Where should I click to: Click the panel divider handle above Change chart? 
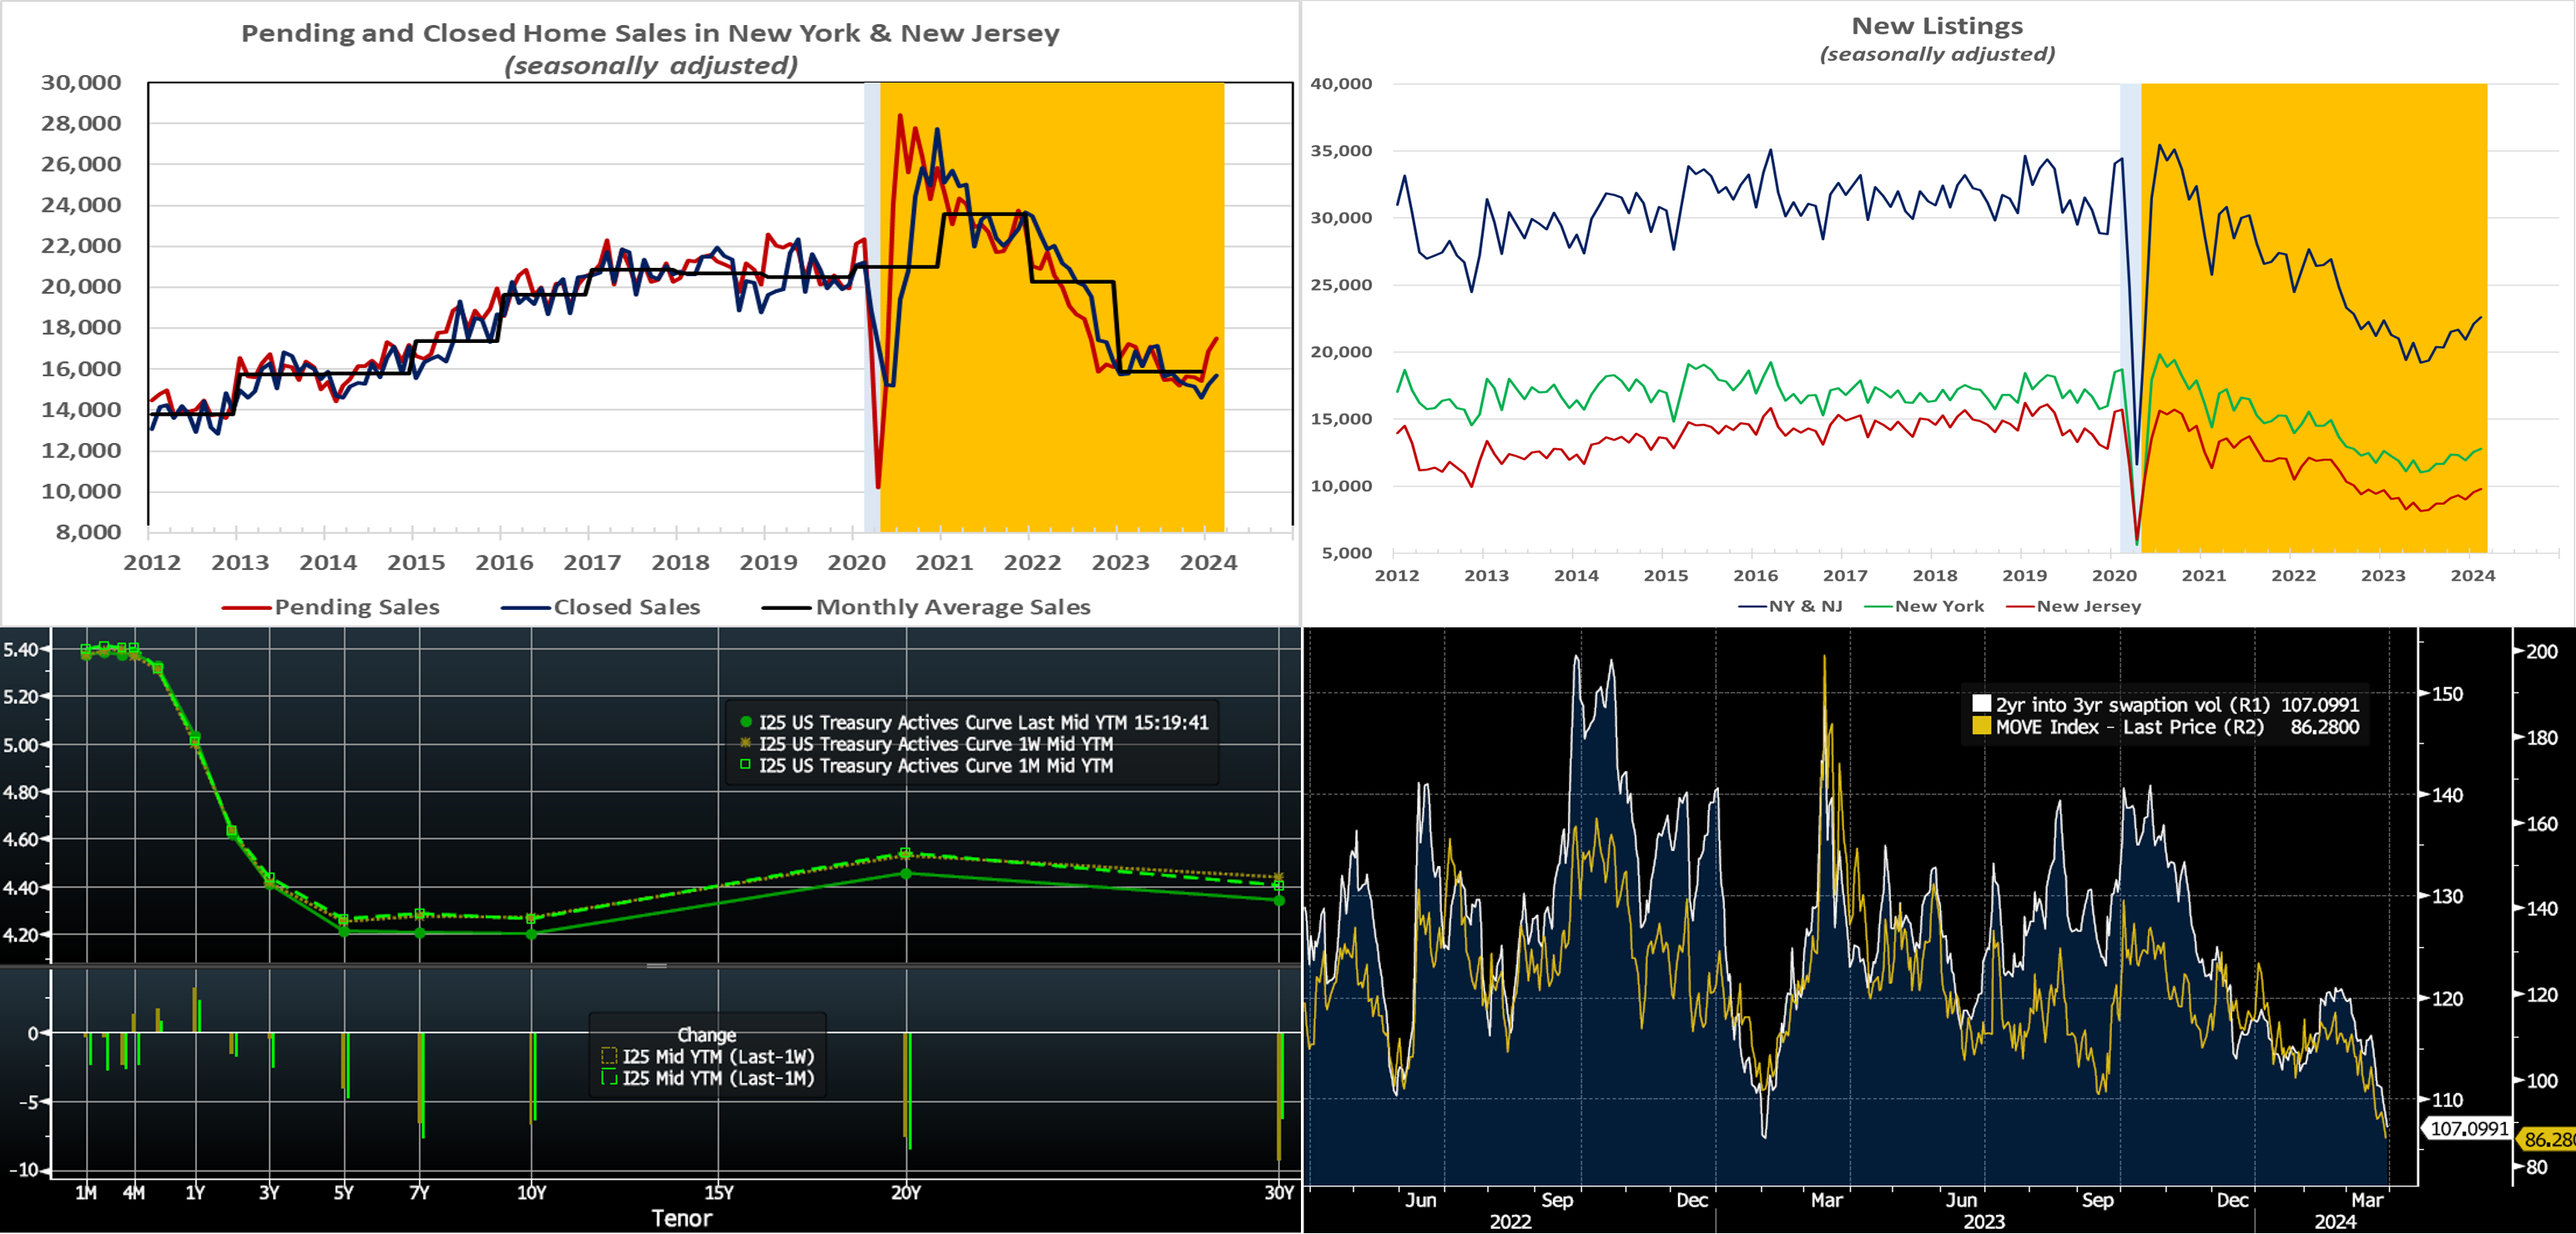pyautogui.click(x=656, y=966)
